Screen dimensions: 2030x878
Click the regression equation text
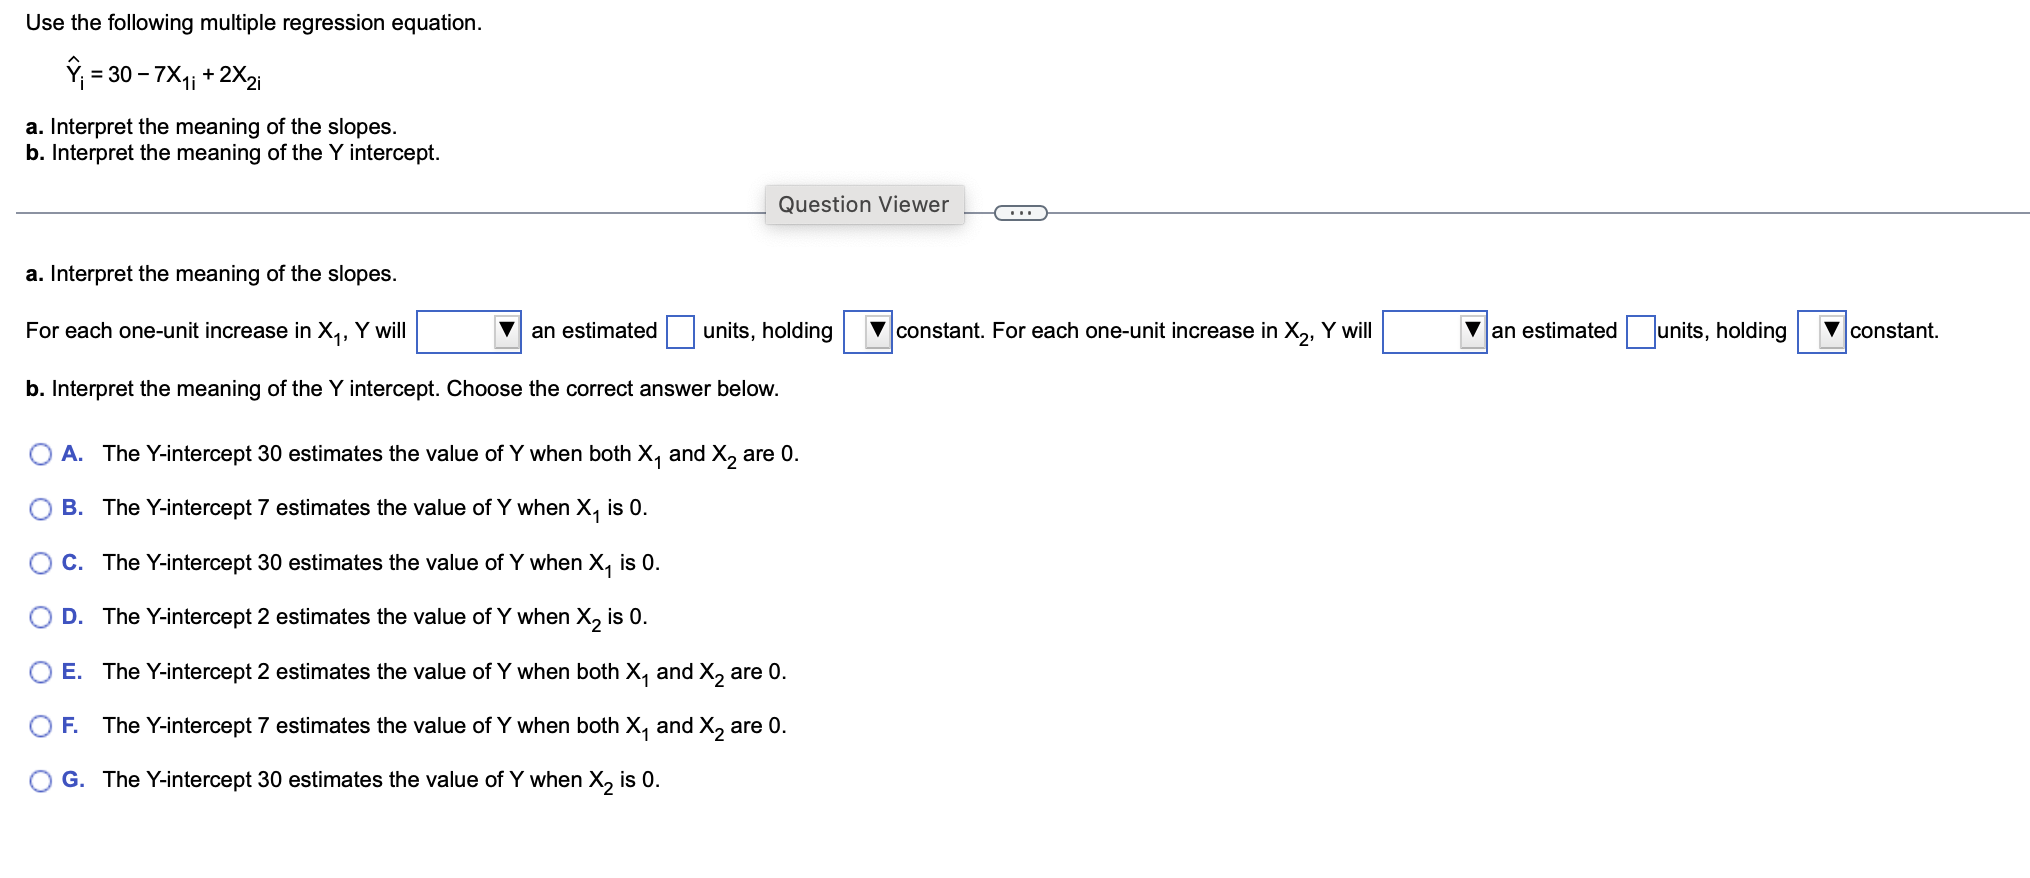point(163,70)
